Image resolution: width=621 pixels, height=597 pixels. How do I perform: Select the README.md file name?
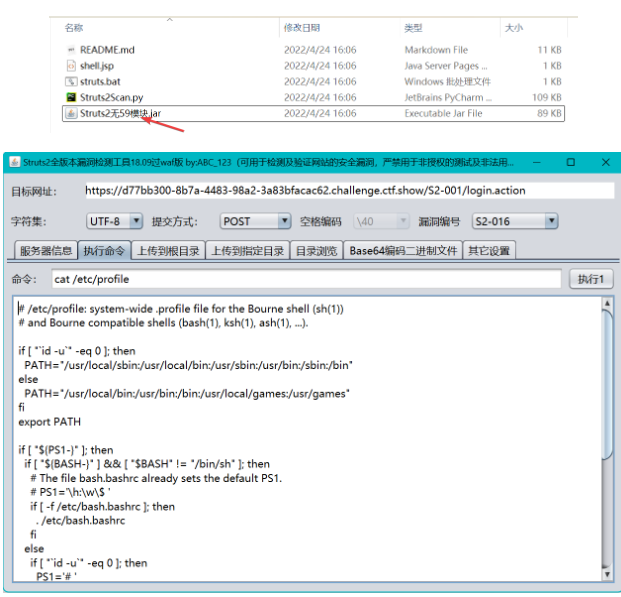point(107,50)
